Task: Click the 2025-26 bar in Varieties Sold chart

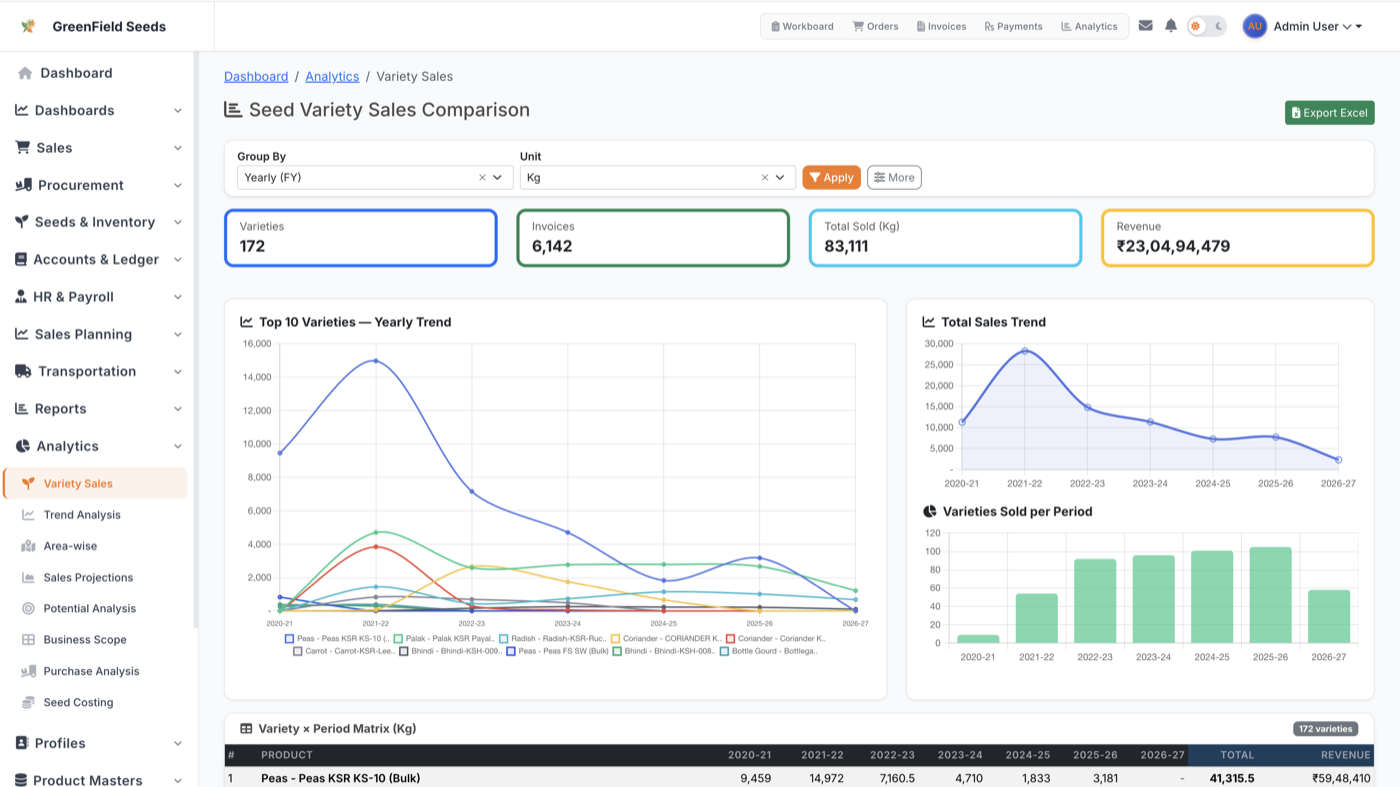Action: point(1270,595)
